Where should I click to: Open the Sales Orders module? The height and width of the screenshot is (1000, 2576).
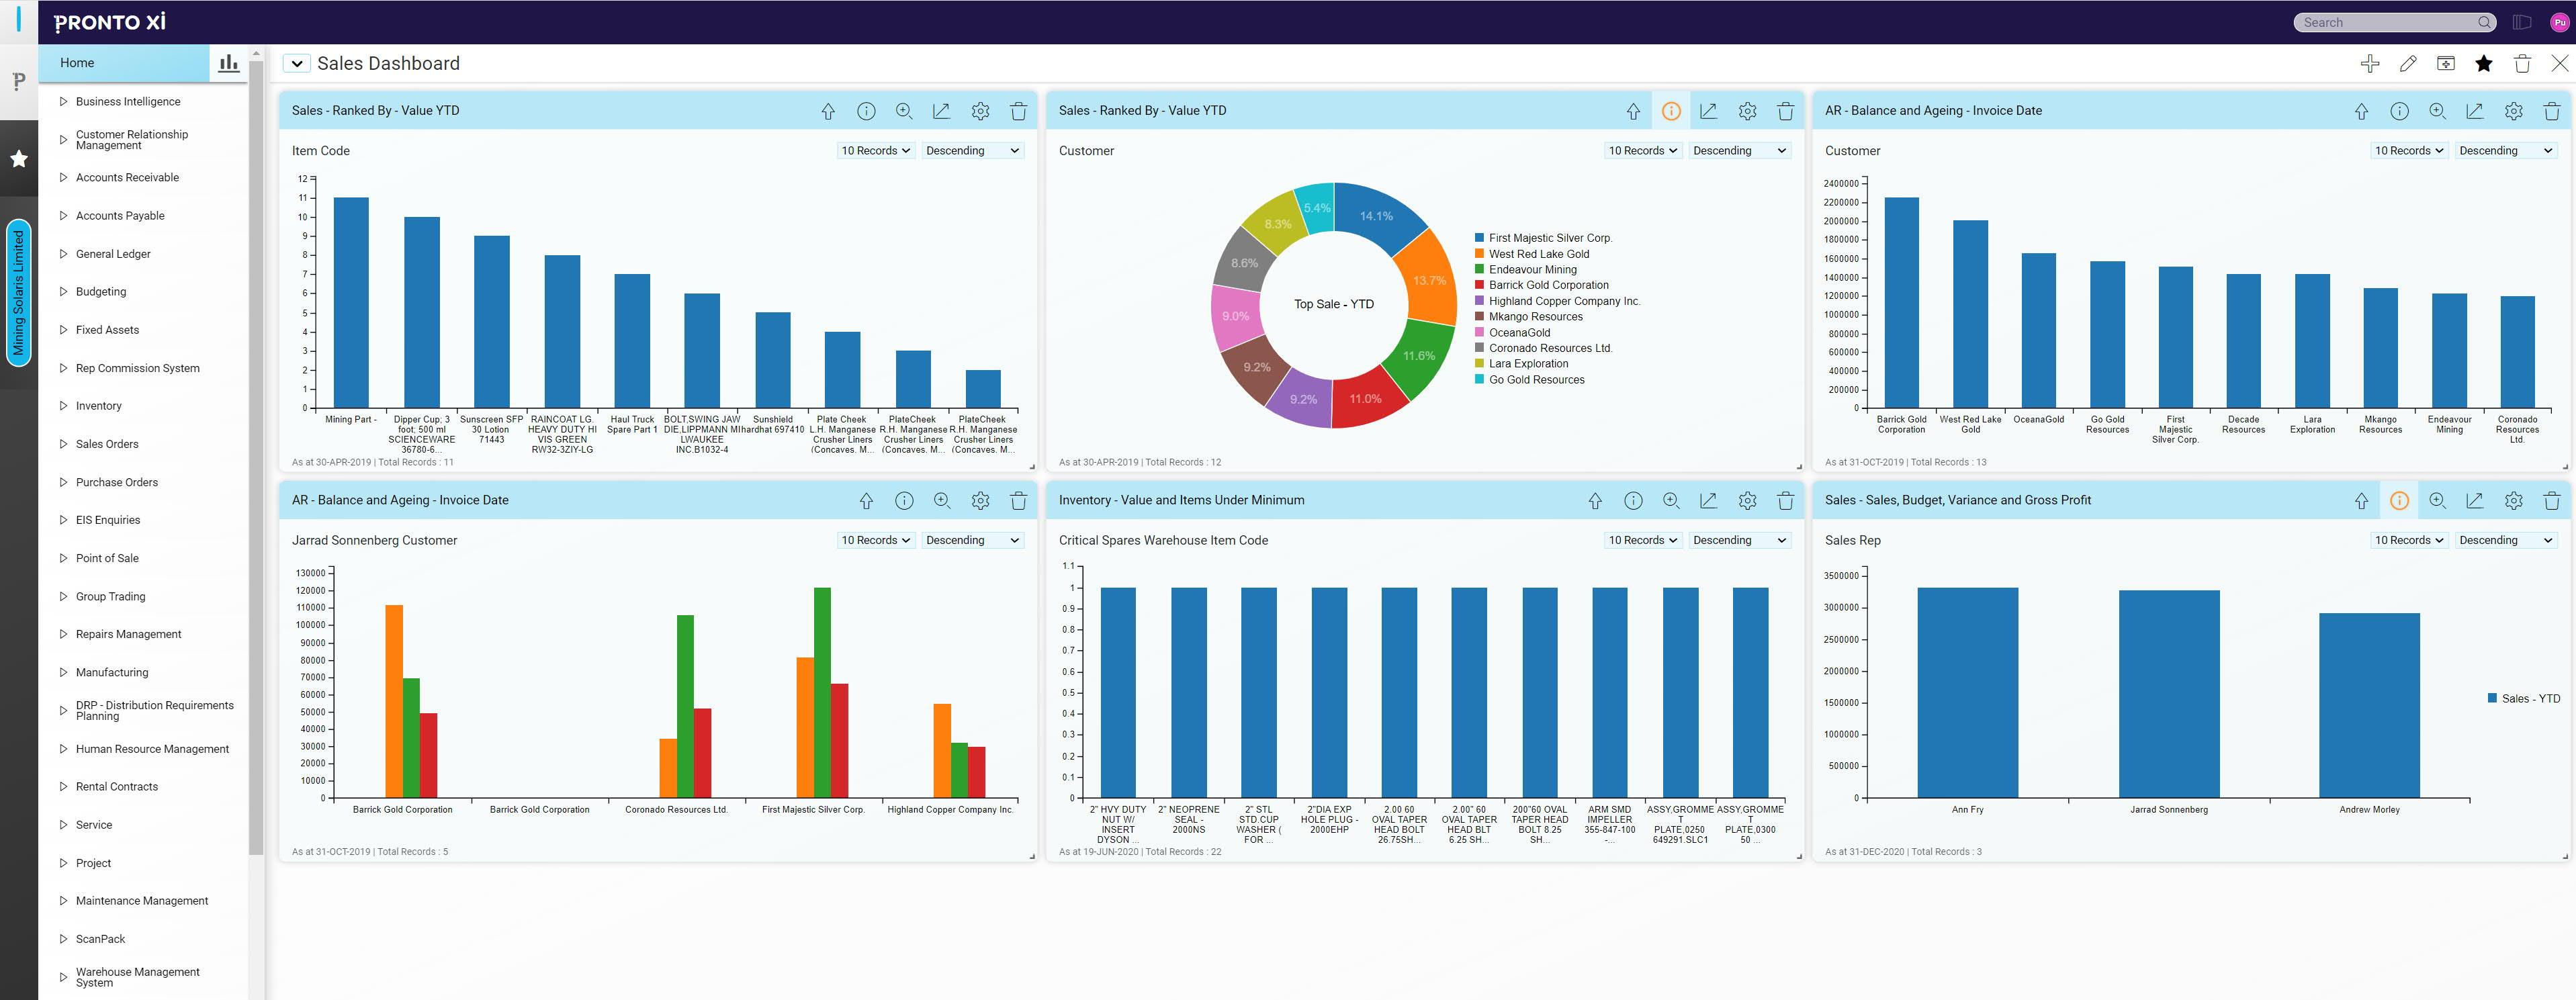pyautogui.click(x=107, y=444)
